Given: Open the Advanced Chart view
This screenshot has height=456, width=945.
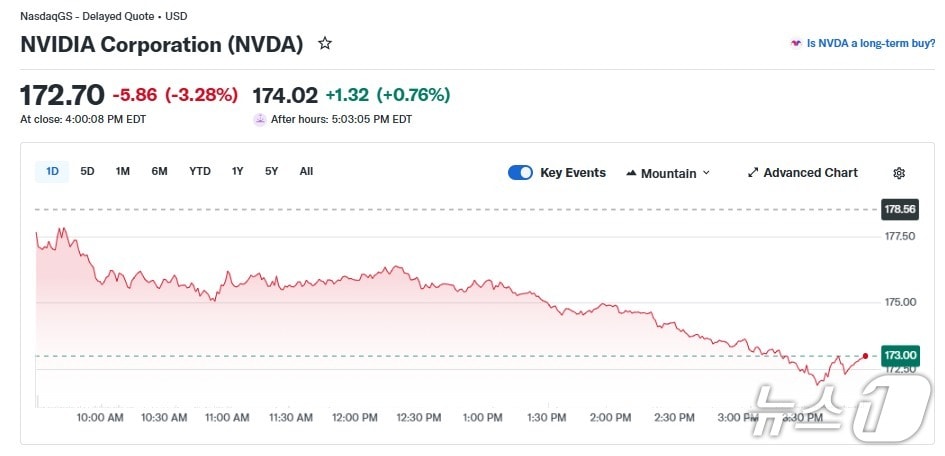Looking at the screenshot, I should [x=810, y=173].
